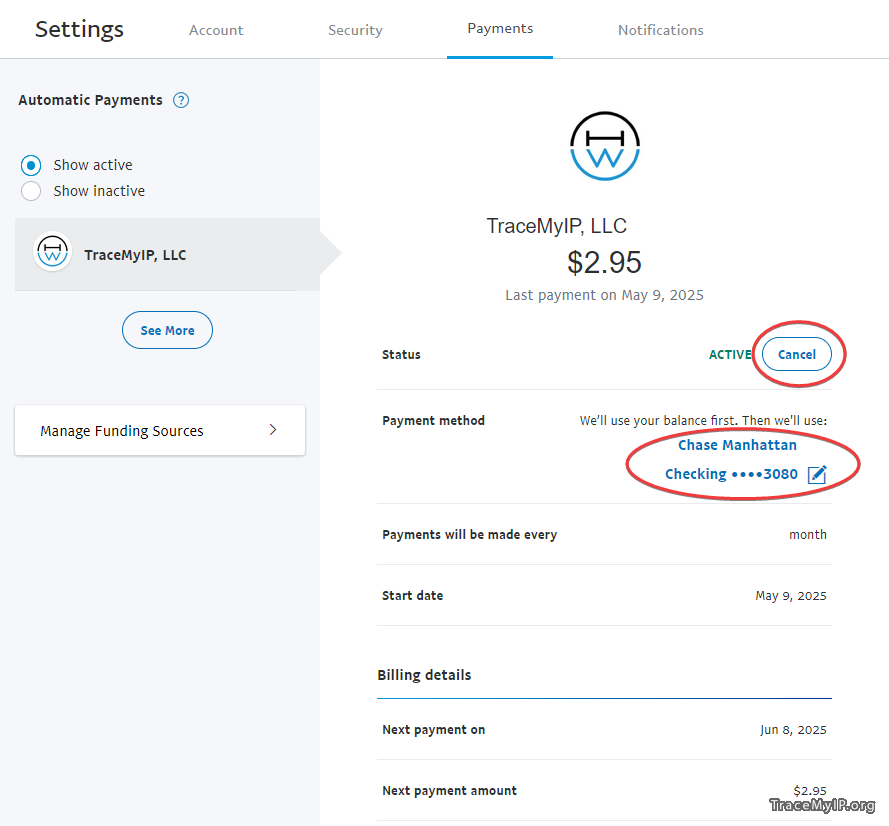Viewport: 889px width, 826px height.
Task: Open the Payments tab
Action: 500,28
